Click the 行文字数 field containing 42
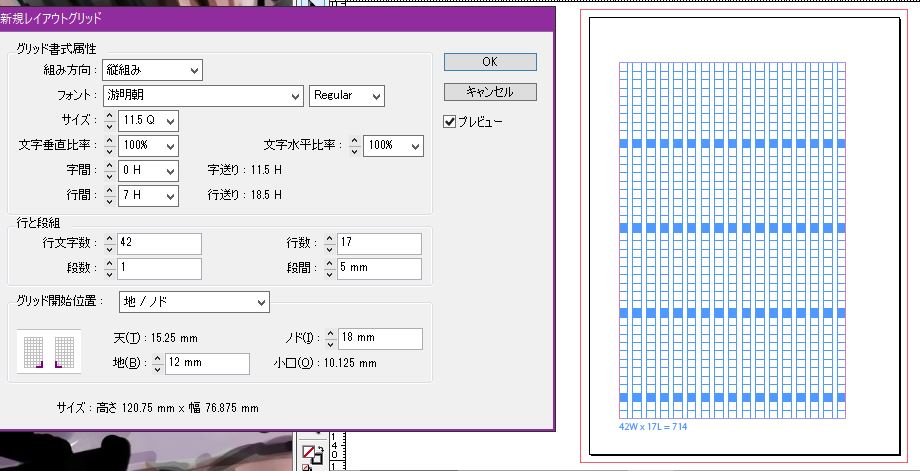Image resolution: width=920 pixels, height=471 pixels. (x=160, y=243)
